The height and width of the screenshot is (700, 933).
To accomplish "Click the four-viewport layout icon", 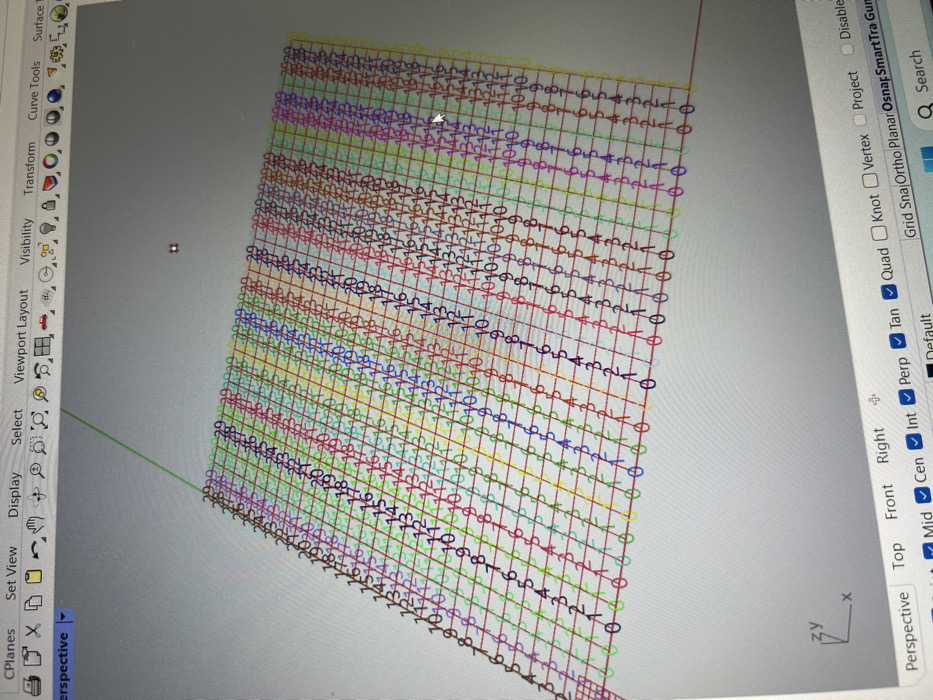I will (43, 346).
